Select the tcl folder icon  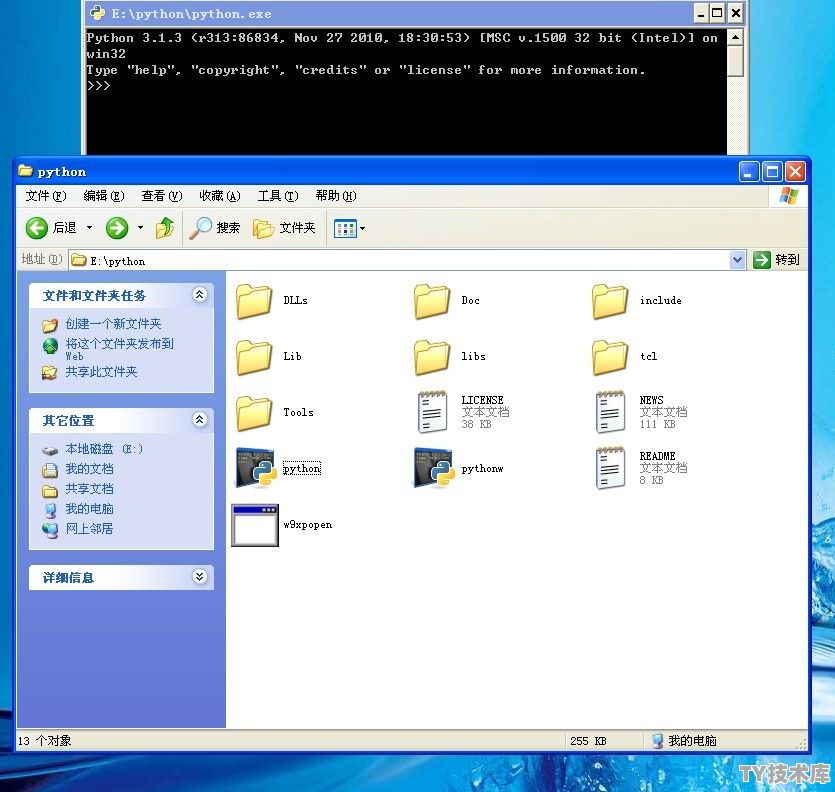click(x=610, y=357)
